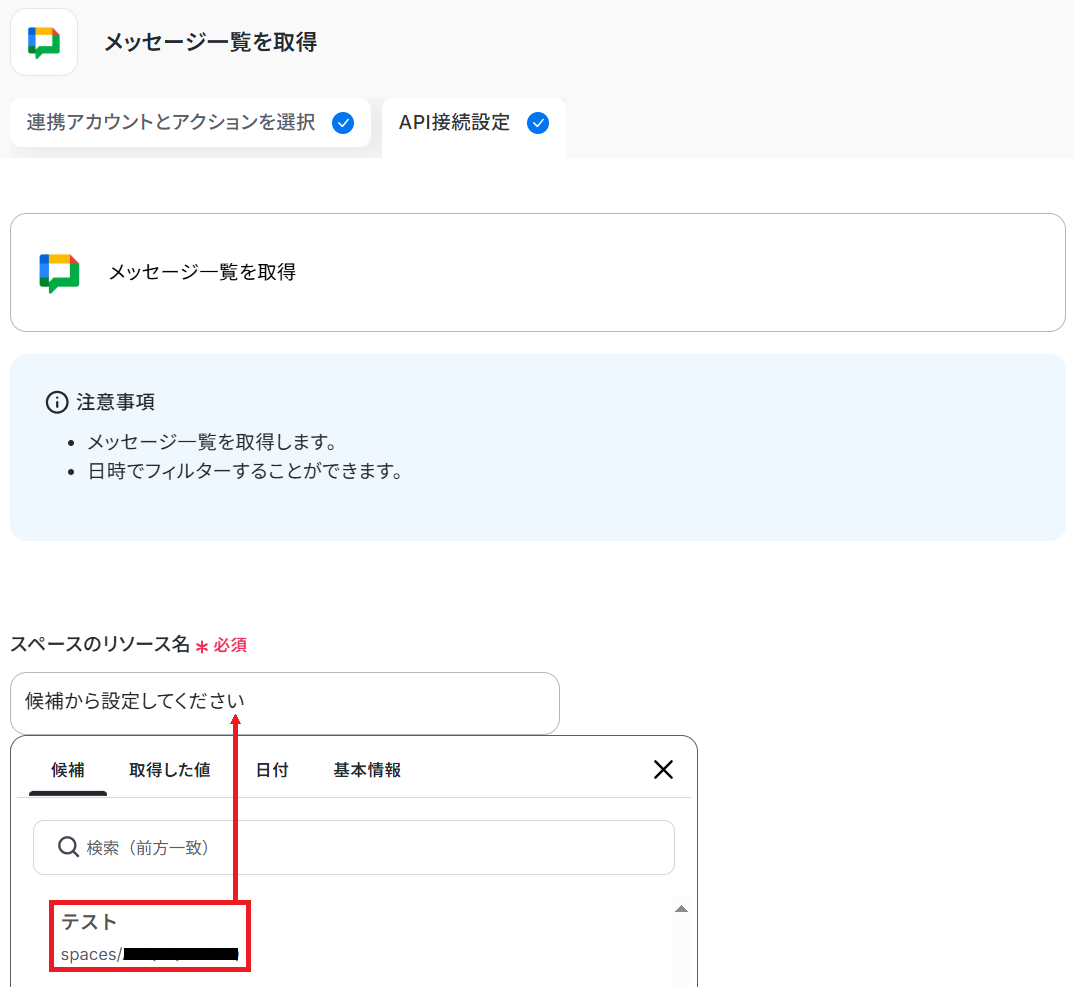
Task: Switch to the 連携アカウントとアクションを選択 step
Action: click(x=171, y=123)
